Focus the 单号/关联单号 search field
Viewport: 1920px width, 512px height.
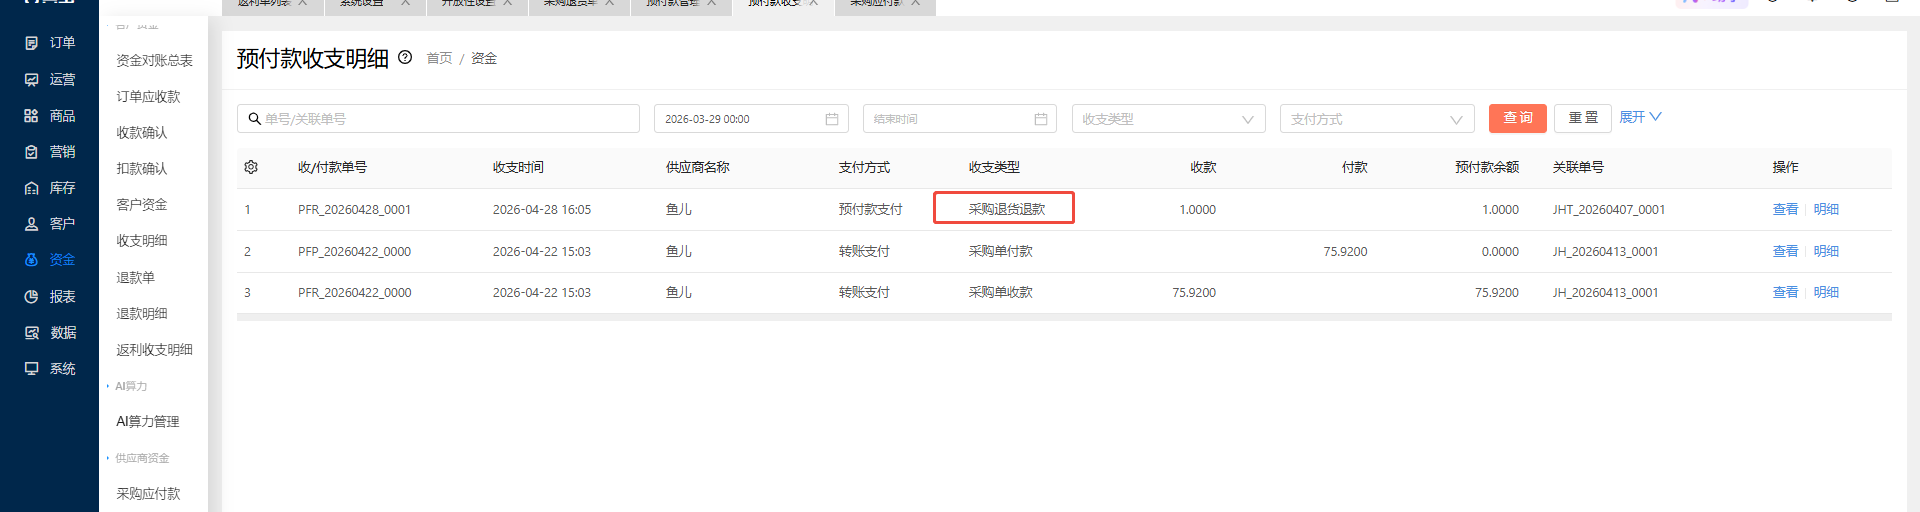(438, 119)
